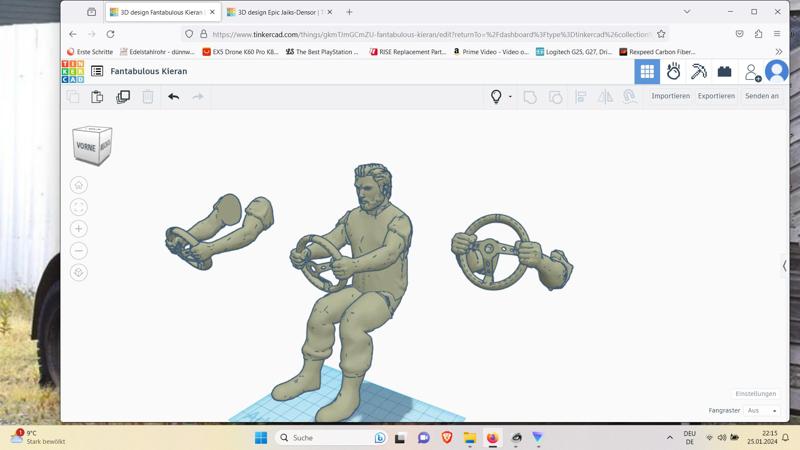
Task: Click the home view button
Action: point(79,185)
